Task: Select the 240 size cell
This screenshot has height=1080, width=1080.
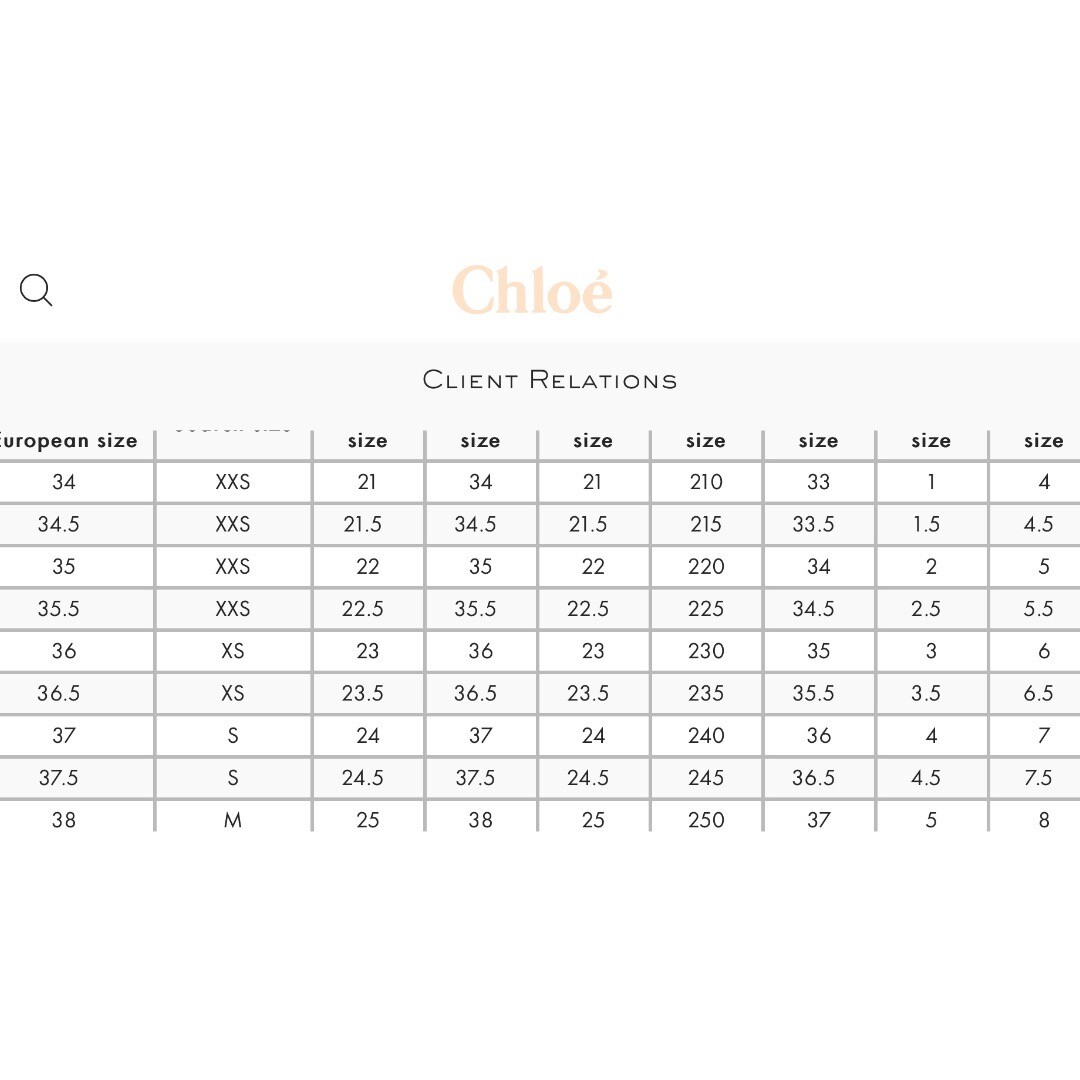Action: [x=706, y=736]
